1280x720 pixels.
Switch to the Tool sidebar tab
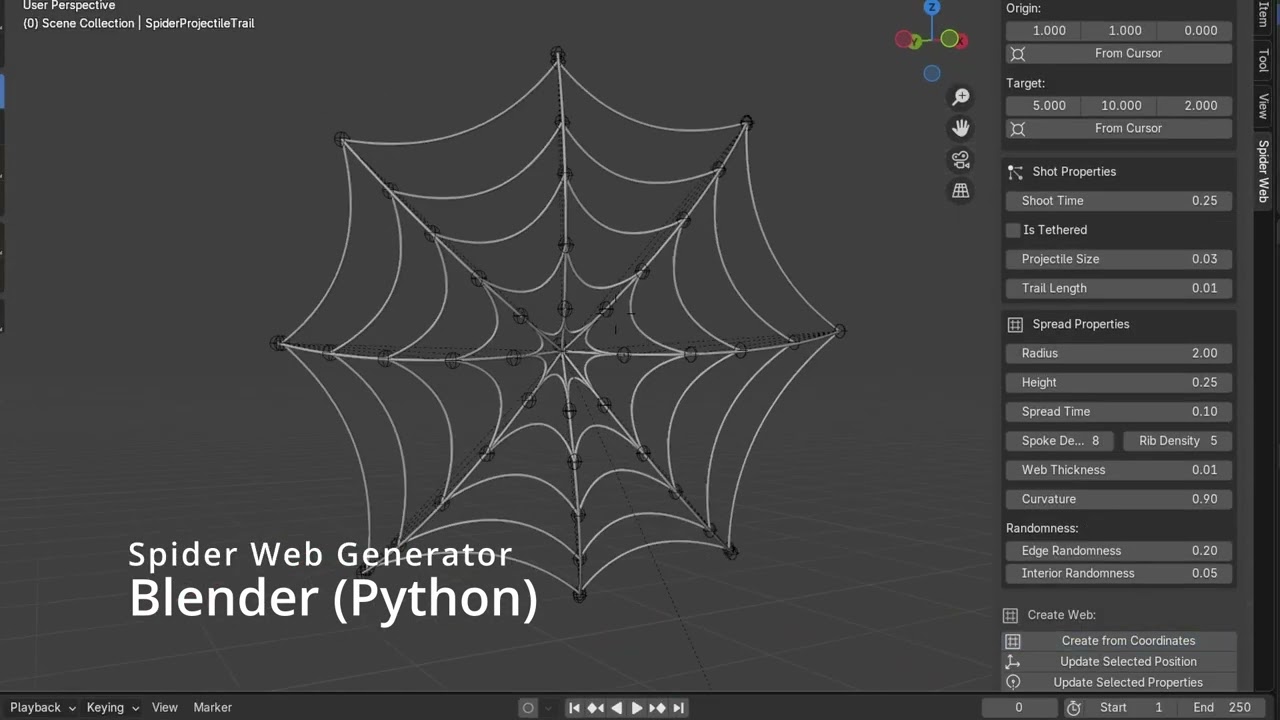[1263, 60]
